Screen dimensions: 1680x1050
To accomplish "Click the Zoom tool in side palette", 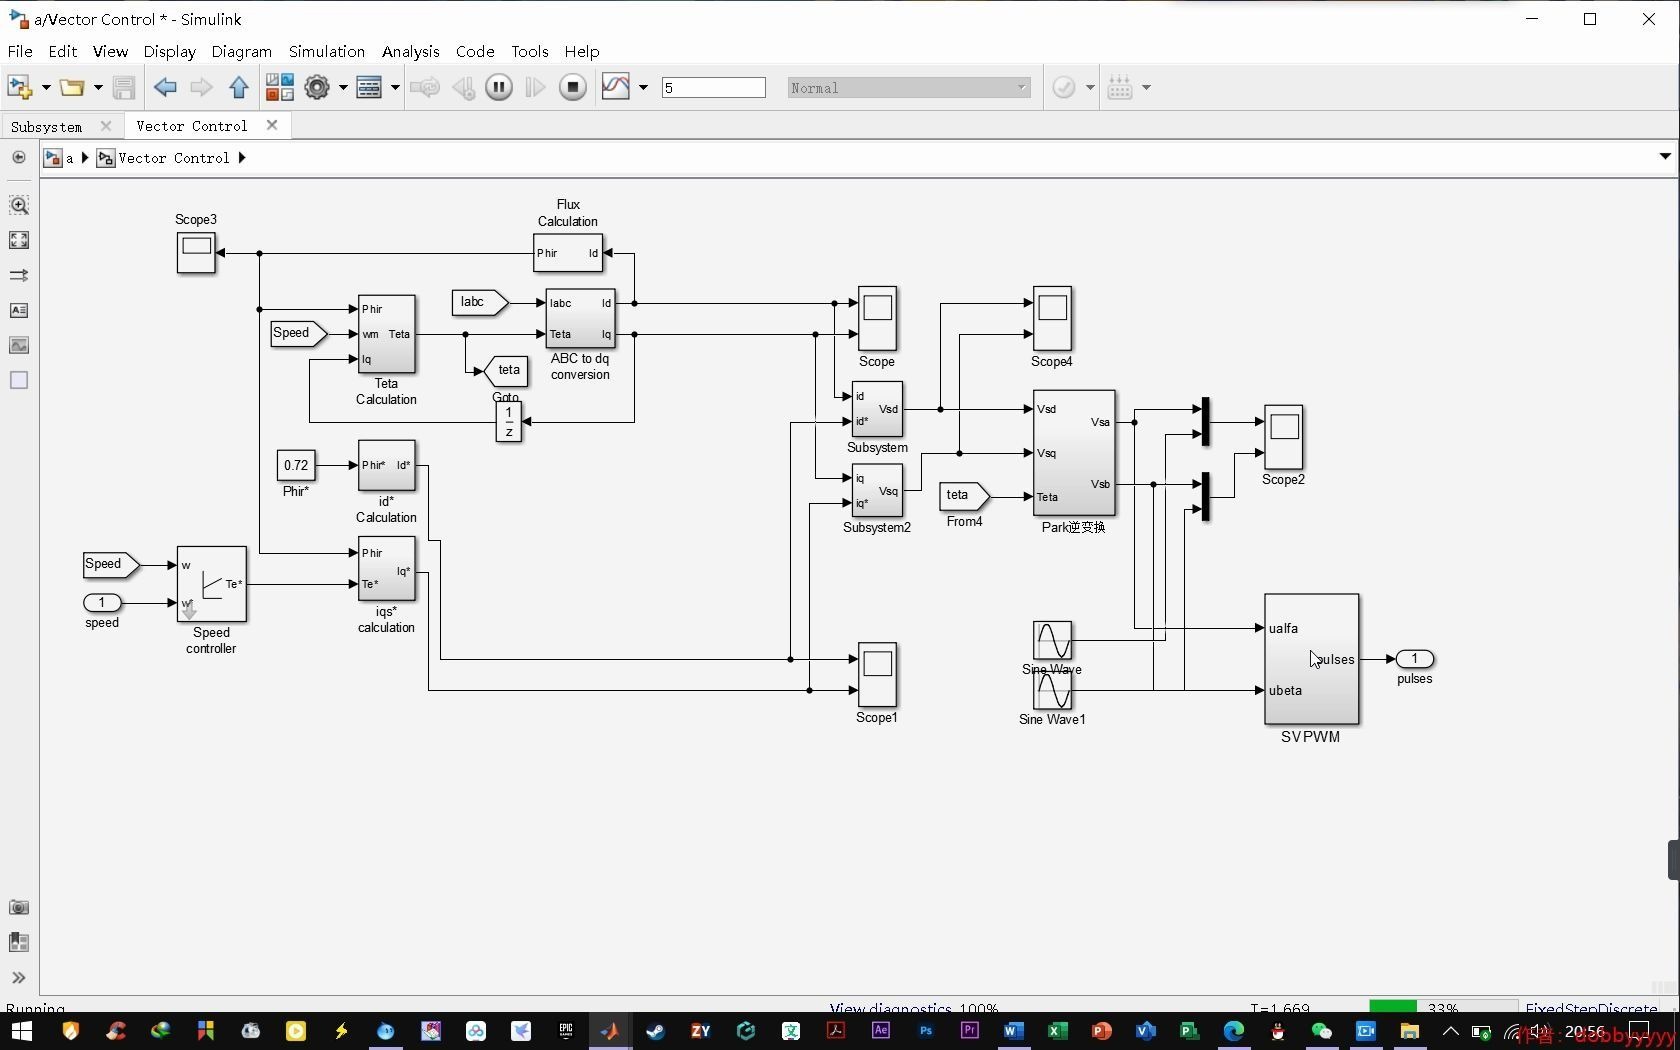I will (19, 205).
